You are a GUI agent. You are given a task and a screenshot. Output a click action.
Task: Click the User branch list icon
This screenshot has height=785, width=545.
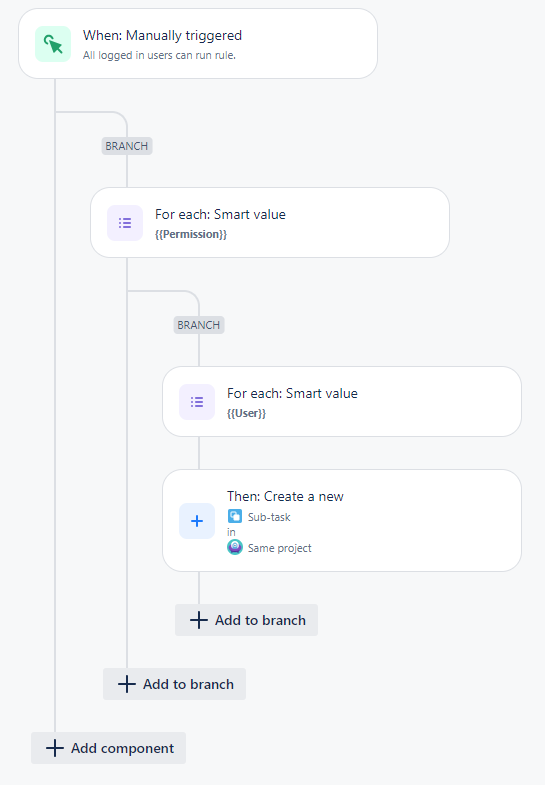tap(197, 402)
